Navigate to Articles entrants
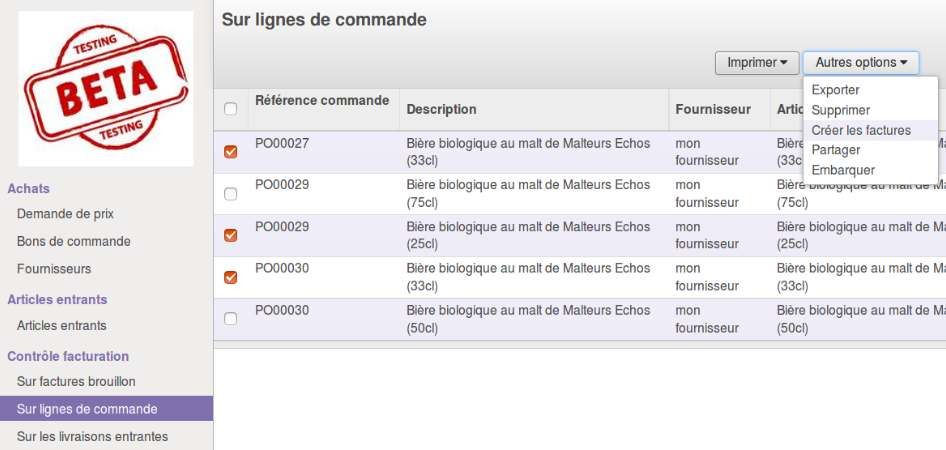This screenshot has width=946, height=450. 61,325
